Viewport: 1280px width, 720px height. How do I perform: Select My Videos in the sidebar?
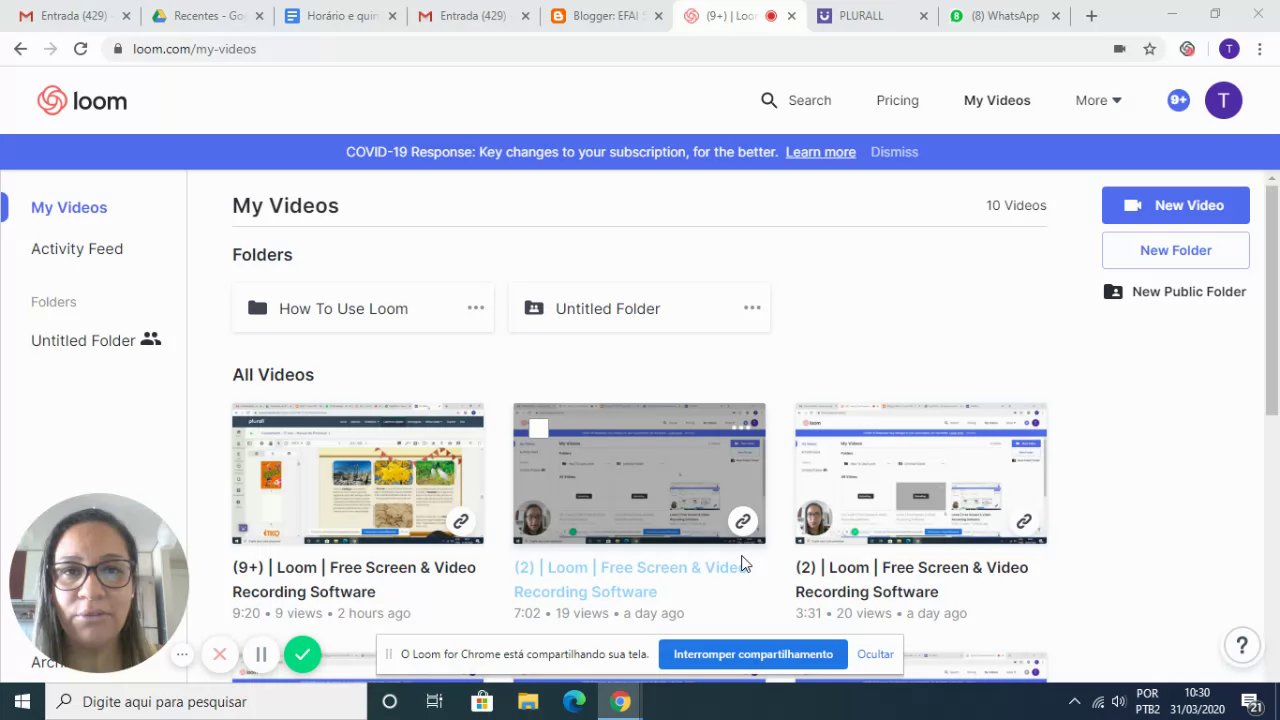pyautogui.click(x=69, y=207)
